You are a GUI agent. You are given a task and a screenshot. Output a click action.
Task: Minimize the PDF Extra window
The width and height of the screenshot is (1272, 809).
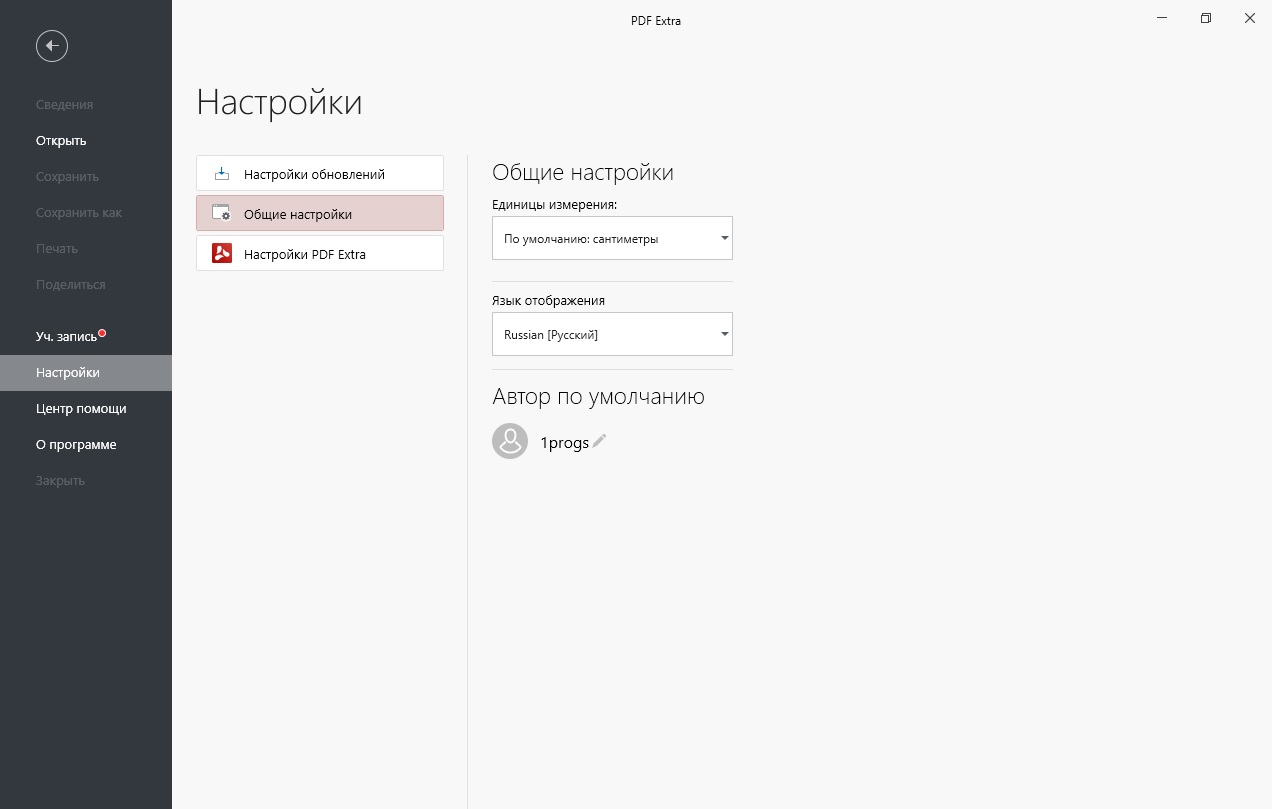(x=1162, y=18)
